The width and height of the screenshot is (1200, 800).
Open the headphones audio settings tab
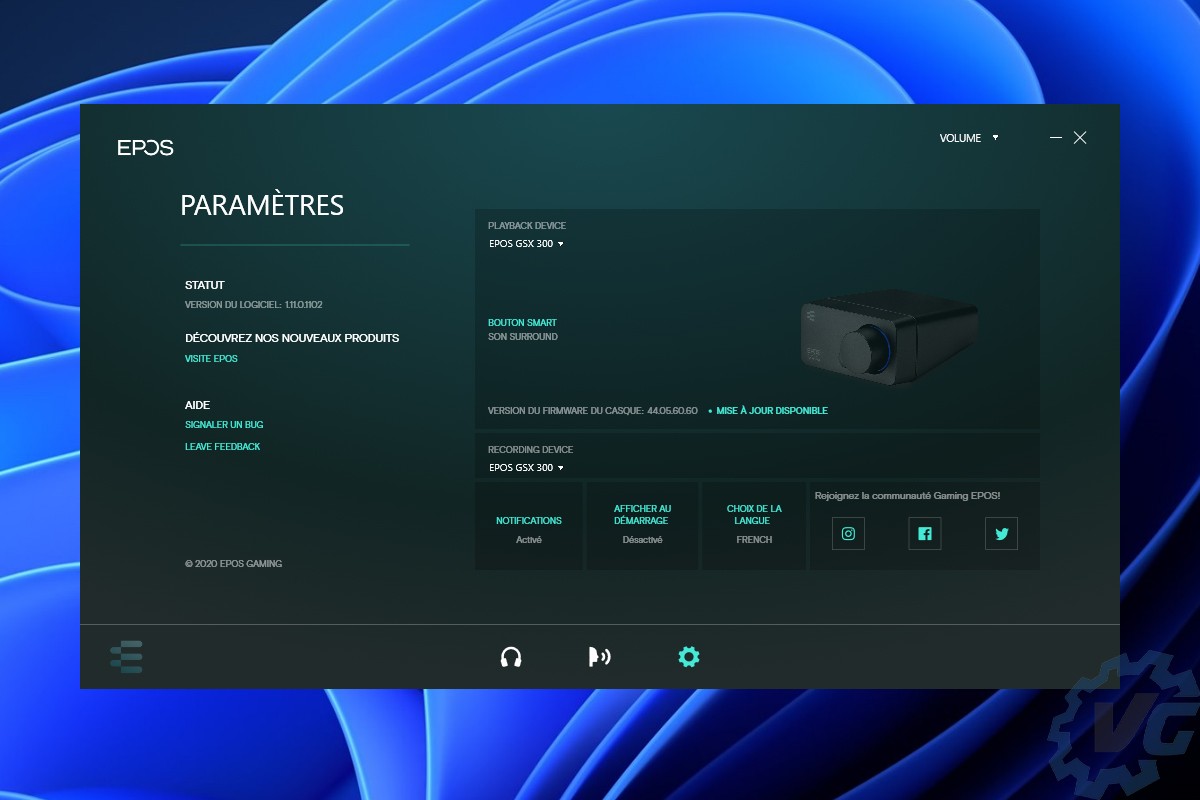[511, 657]
